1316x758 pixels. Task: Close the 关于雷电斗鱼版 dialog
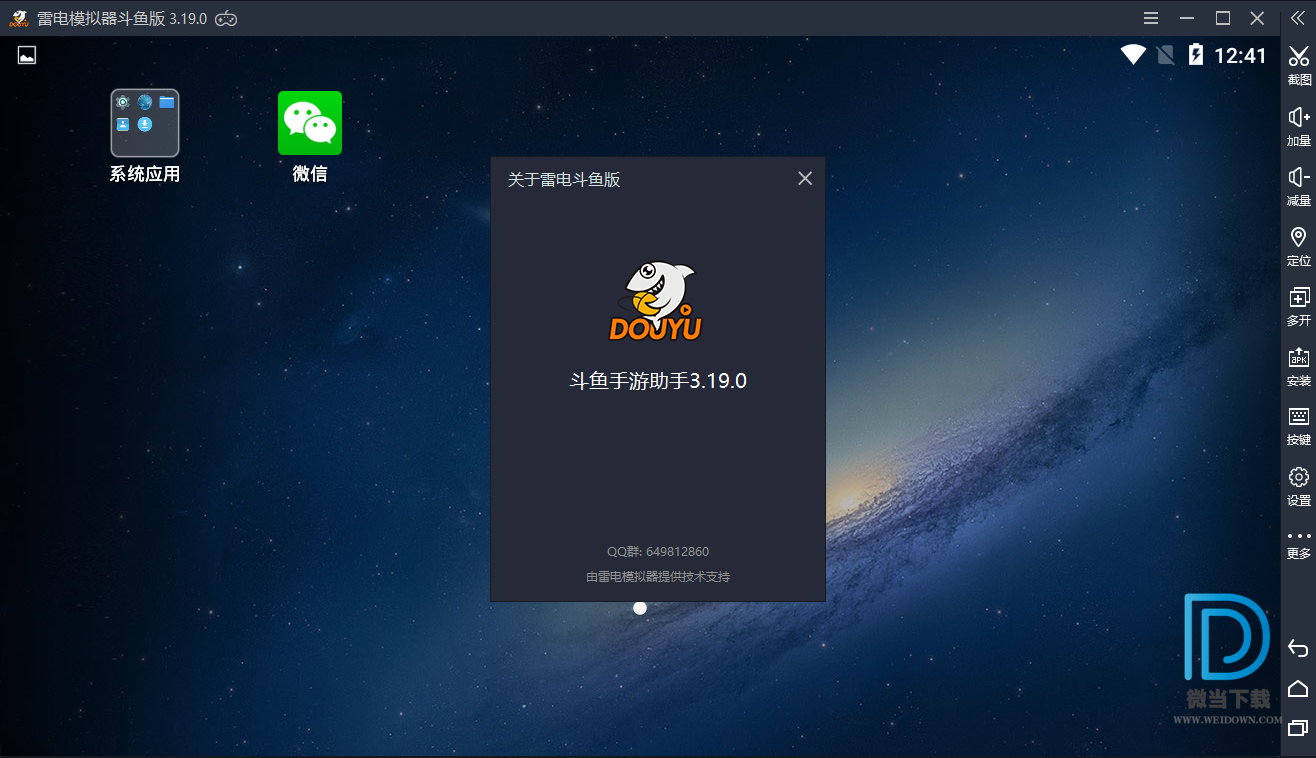tap(805, 178)
